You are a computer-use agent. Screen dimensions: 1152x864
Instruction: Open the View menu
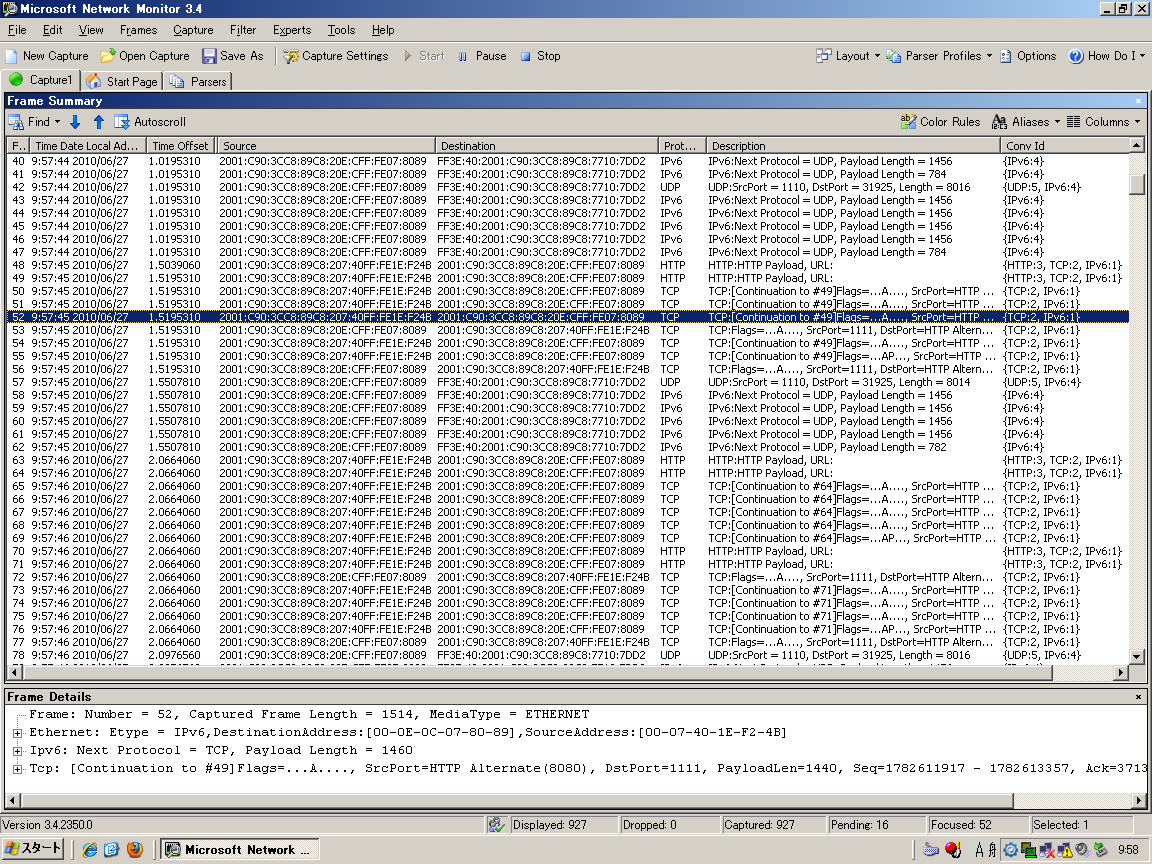pos(91,30)
